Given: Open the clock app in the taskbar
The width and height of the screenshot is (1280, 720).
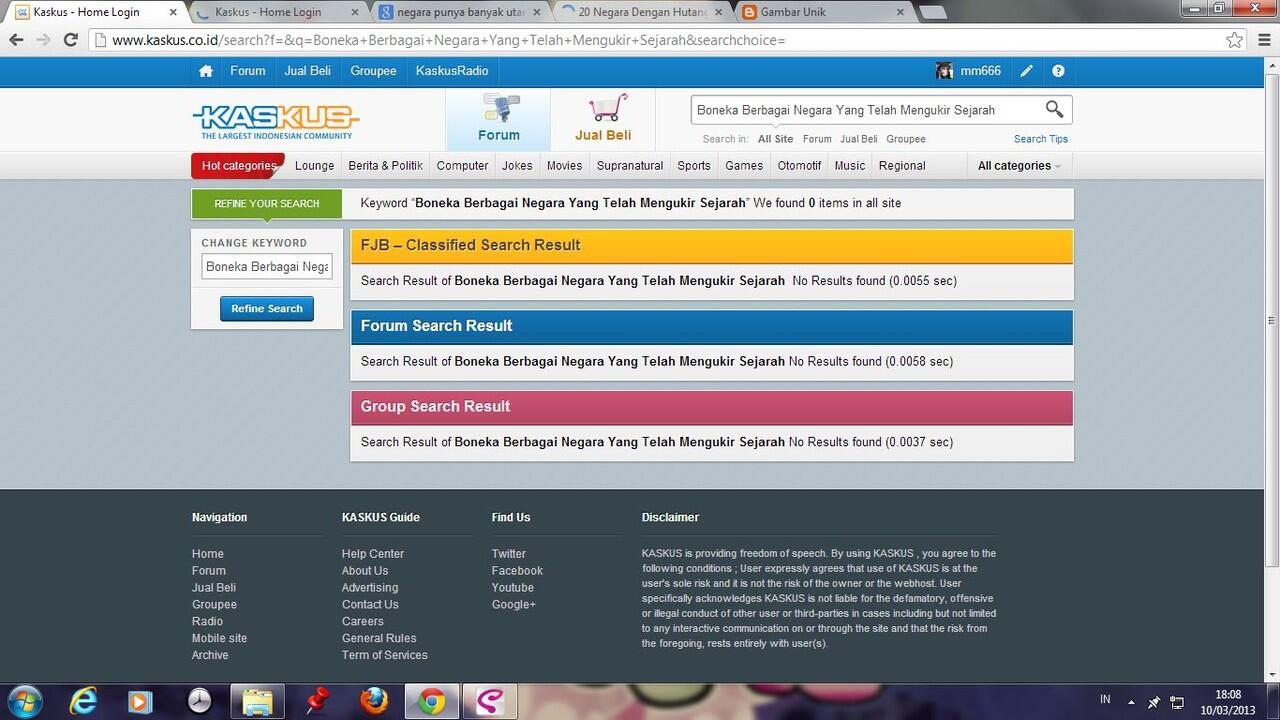Looking at the screenshot, I should pos(200,701).
